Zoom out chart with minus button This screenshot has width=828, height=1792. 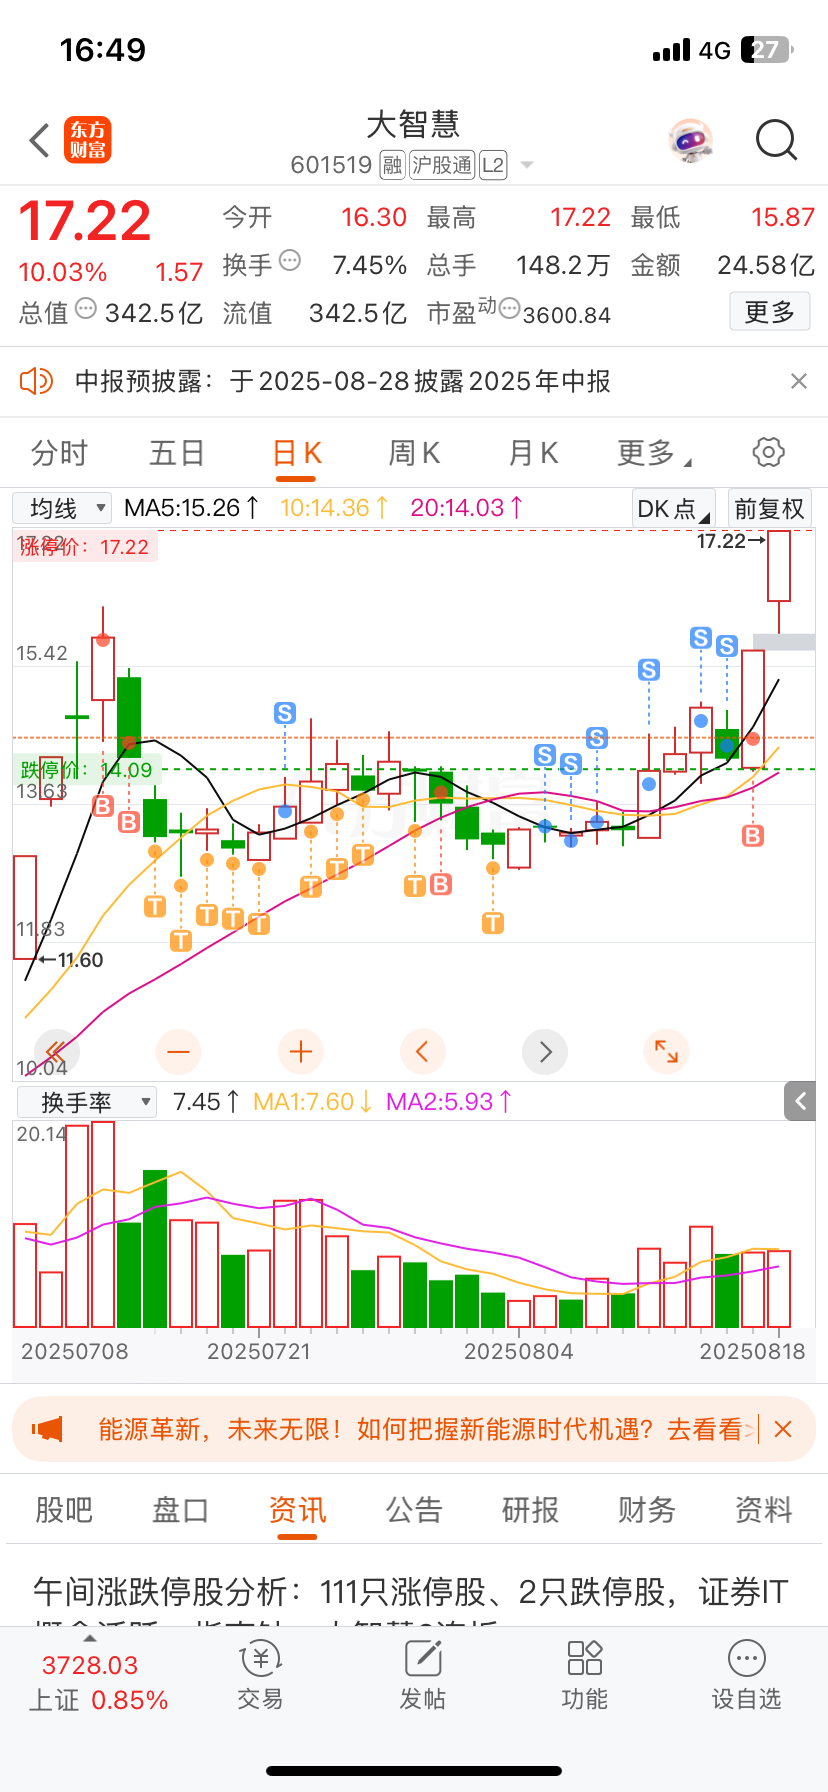click(179, 1052)
